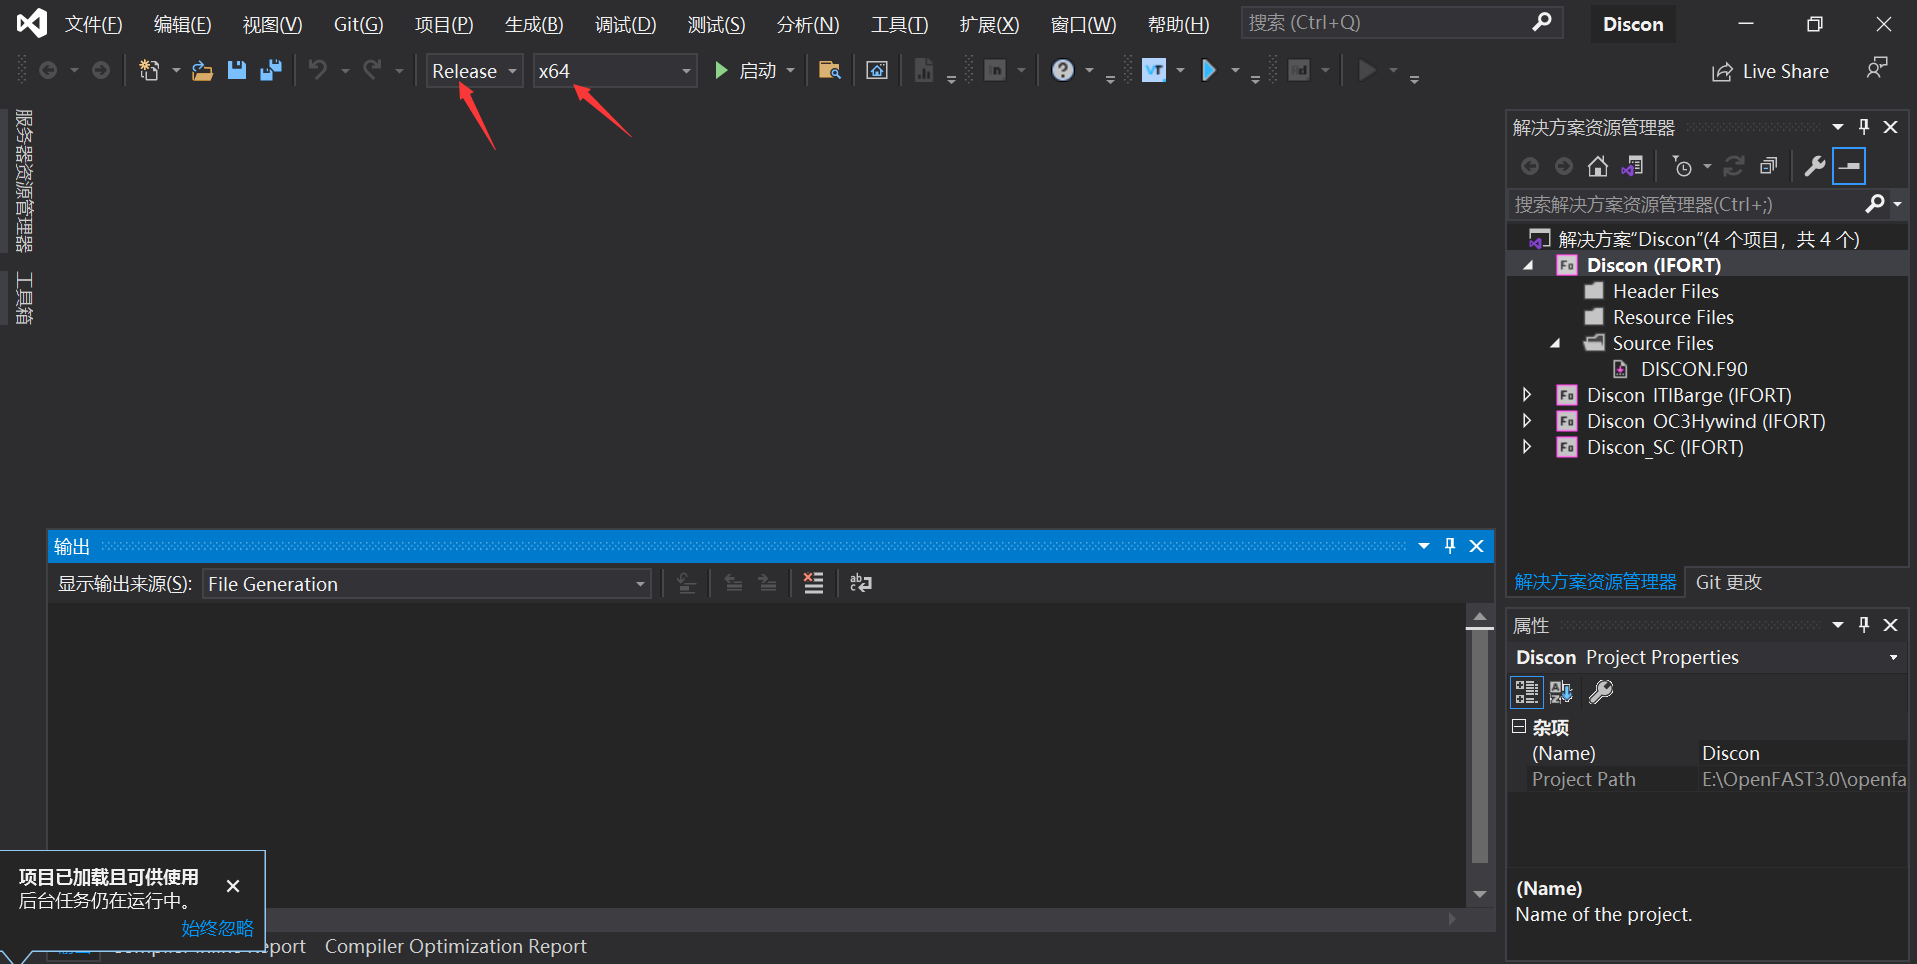
Task: Refresh the Solution Explorer tree
Action: tap(1735, 166)
